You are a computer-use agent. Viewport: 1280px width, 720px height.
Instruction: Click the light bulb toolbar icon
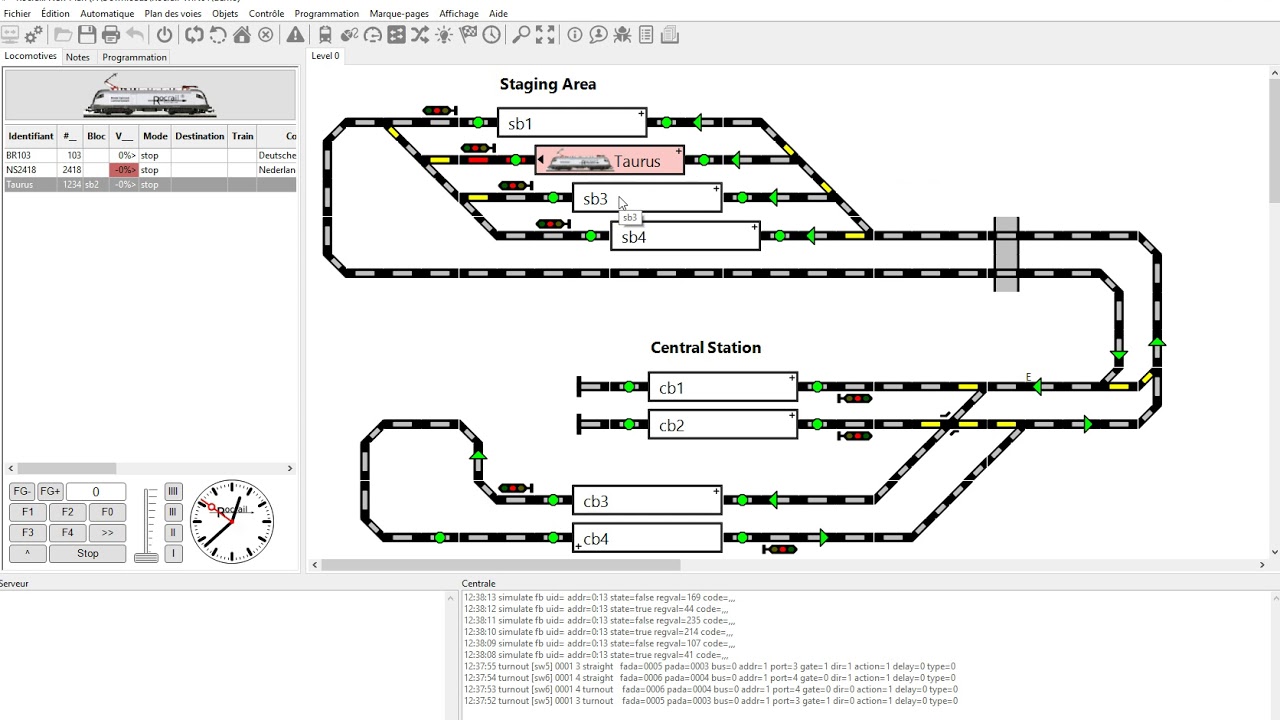[444, 35]
